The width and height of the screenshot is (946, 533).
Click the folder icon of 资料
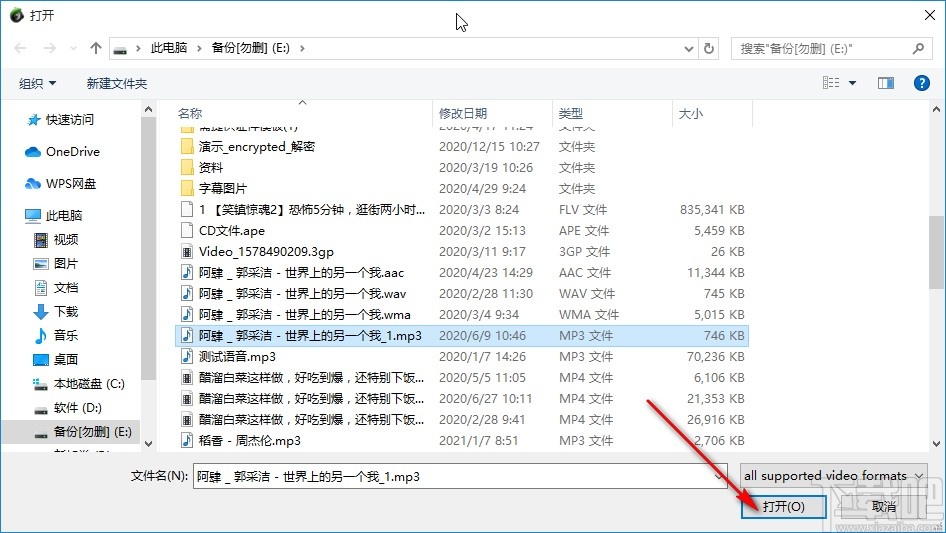[187, 167]
